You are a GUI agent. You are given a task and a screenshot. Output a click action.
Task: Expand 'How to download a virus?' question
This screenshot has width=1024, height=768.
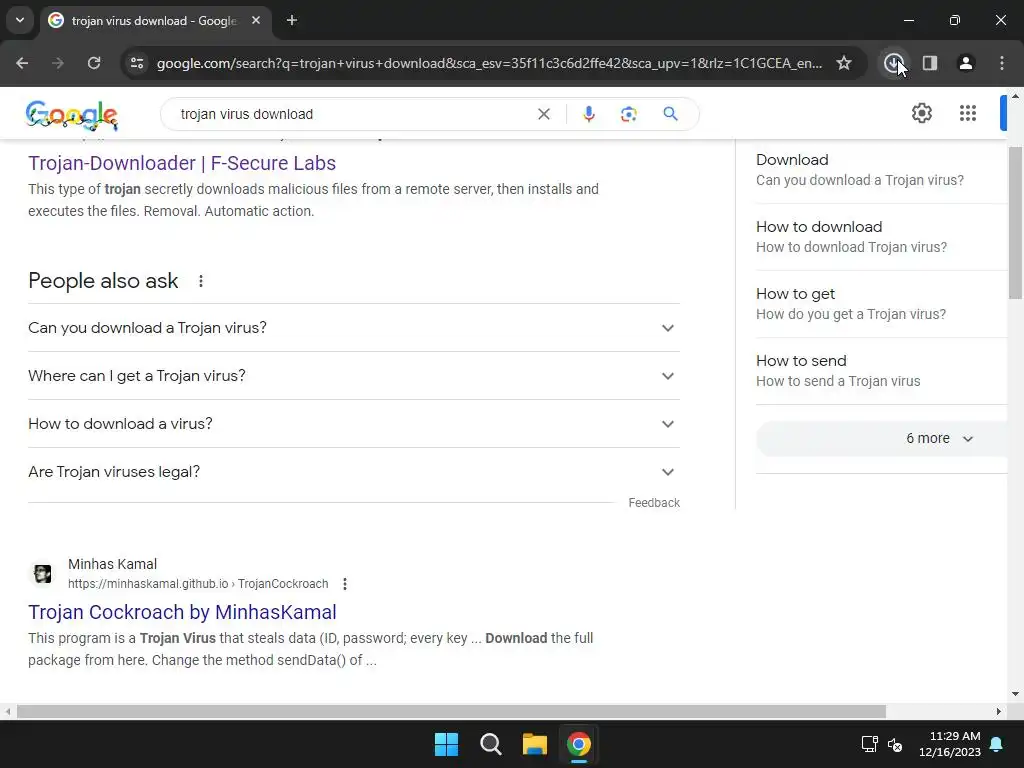(x=353, y=424)
